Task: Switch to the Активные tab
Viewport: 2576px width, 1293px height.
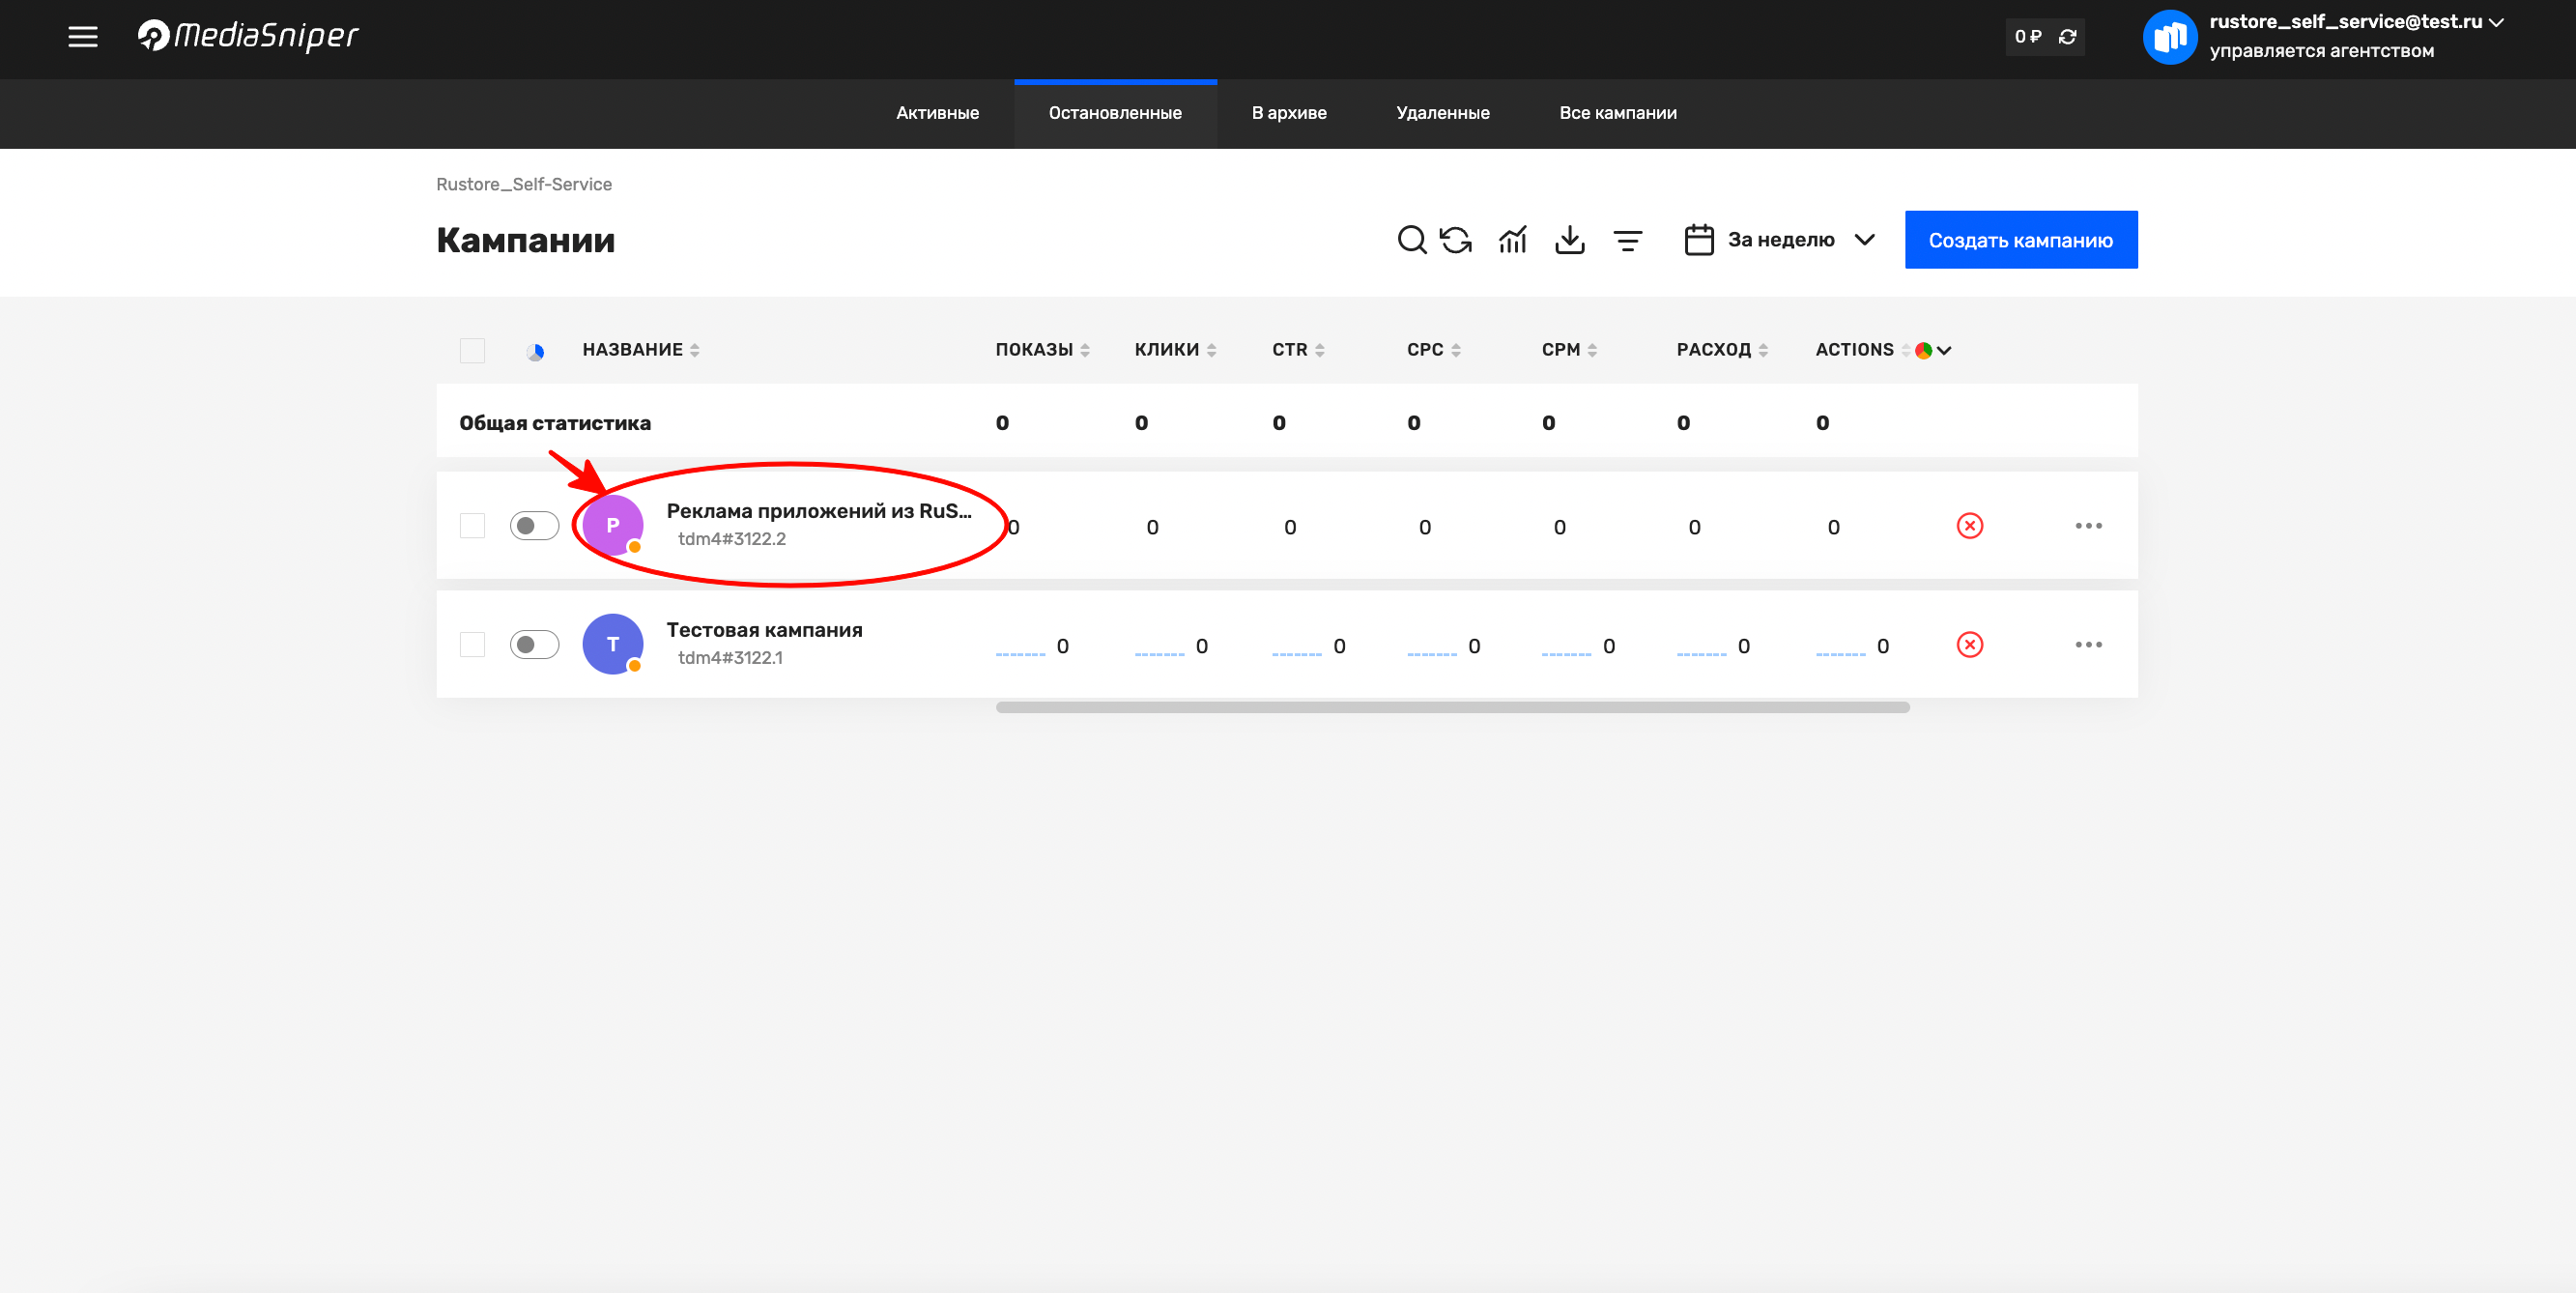Action: [937, 113]
